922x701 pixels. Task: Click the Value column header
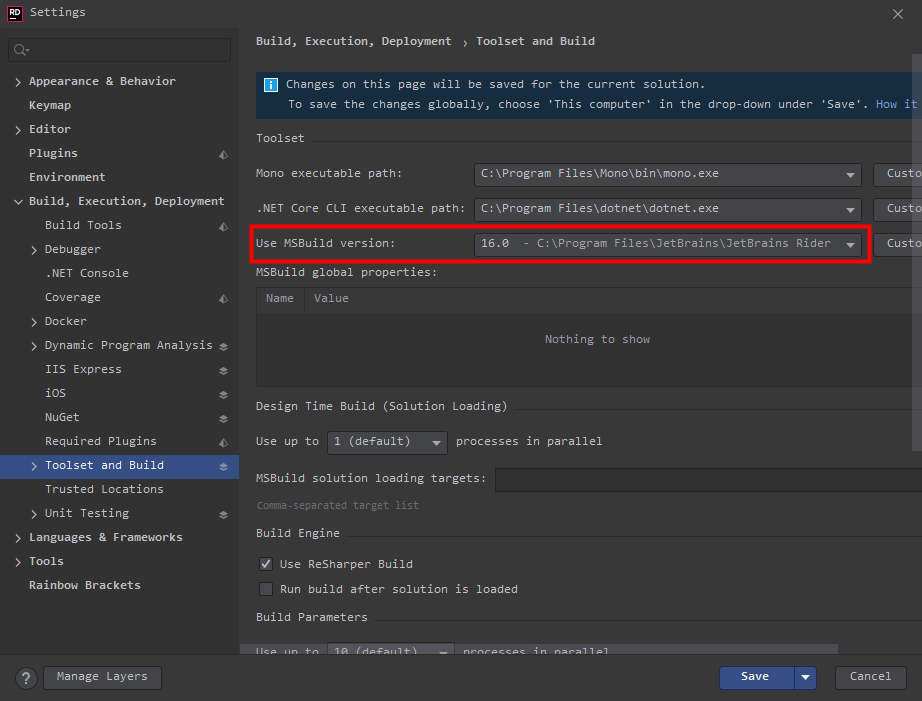click(331, 299)
